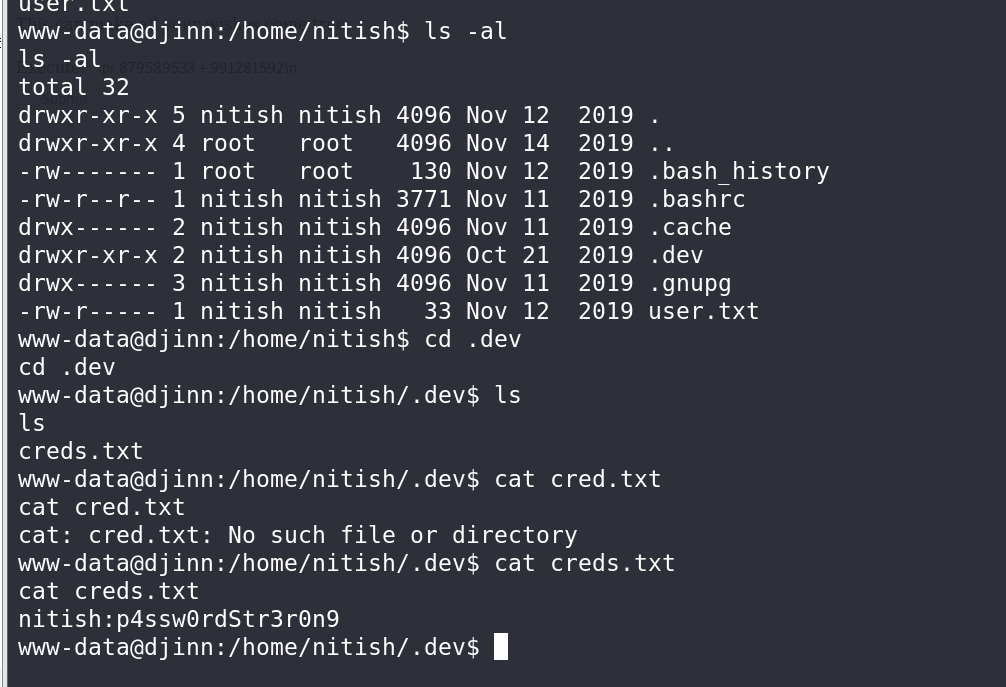The image size is (1006, 687).
Task: Click the .bash_history entry in the listing
Action: coord(739,171)
